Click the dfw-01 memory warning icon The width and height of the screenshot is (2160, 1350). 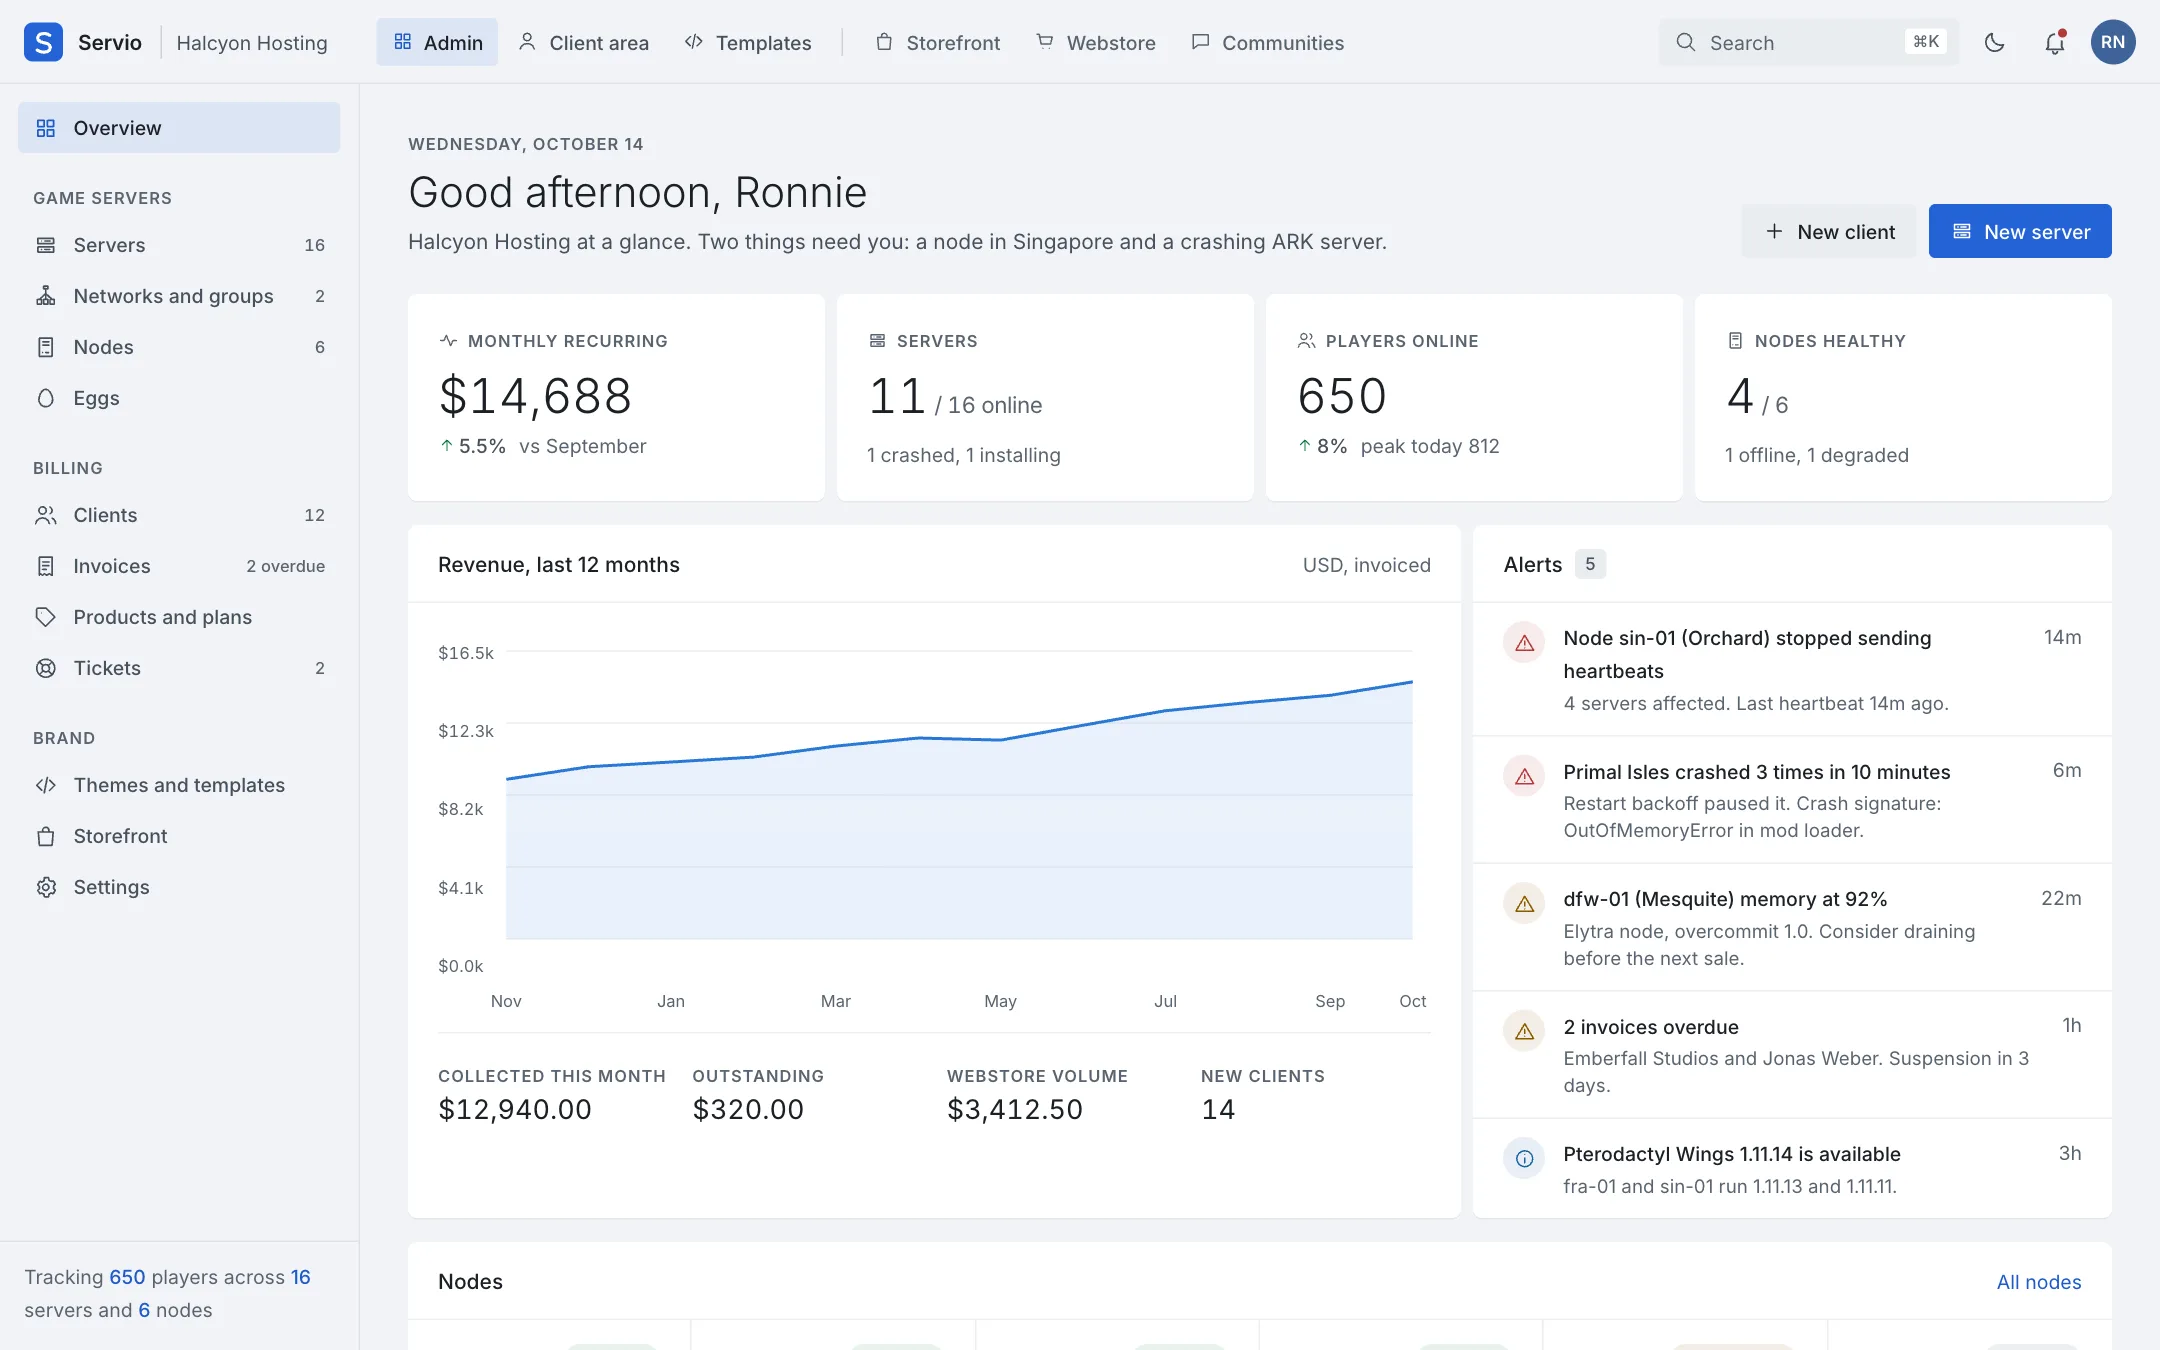click(1524, 904)
